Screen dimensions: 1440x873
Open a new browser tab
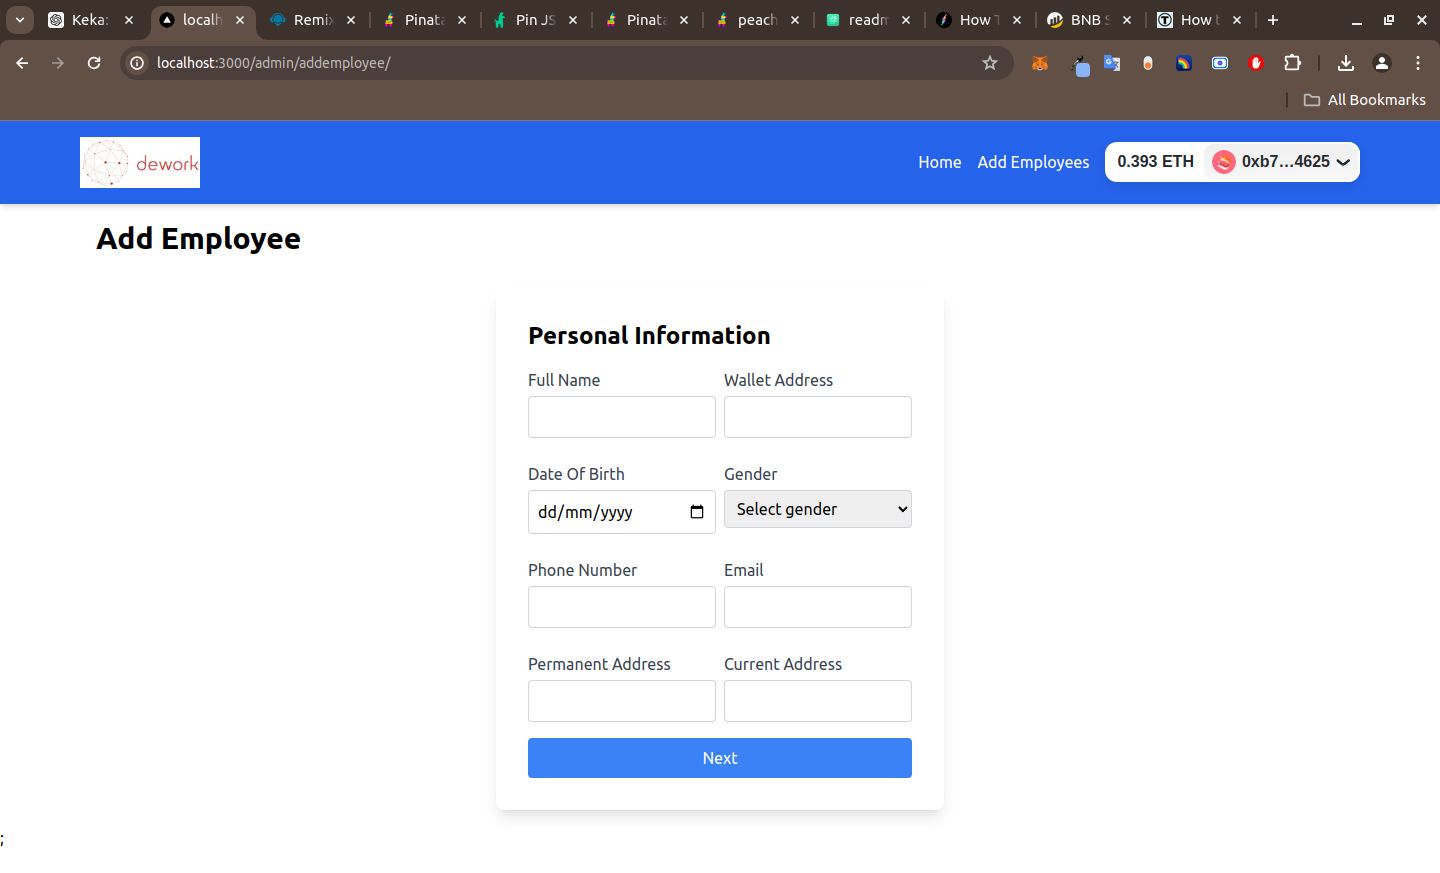[1273, 20]
